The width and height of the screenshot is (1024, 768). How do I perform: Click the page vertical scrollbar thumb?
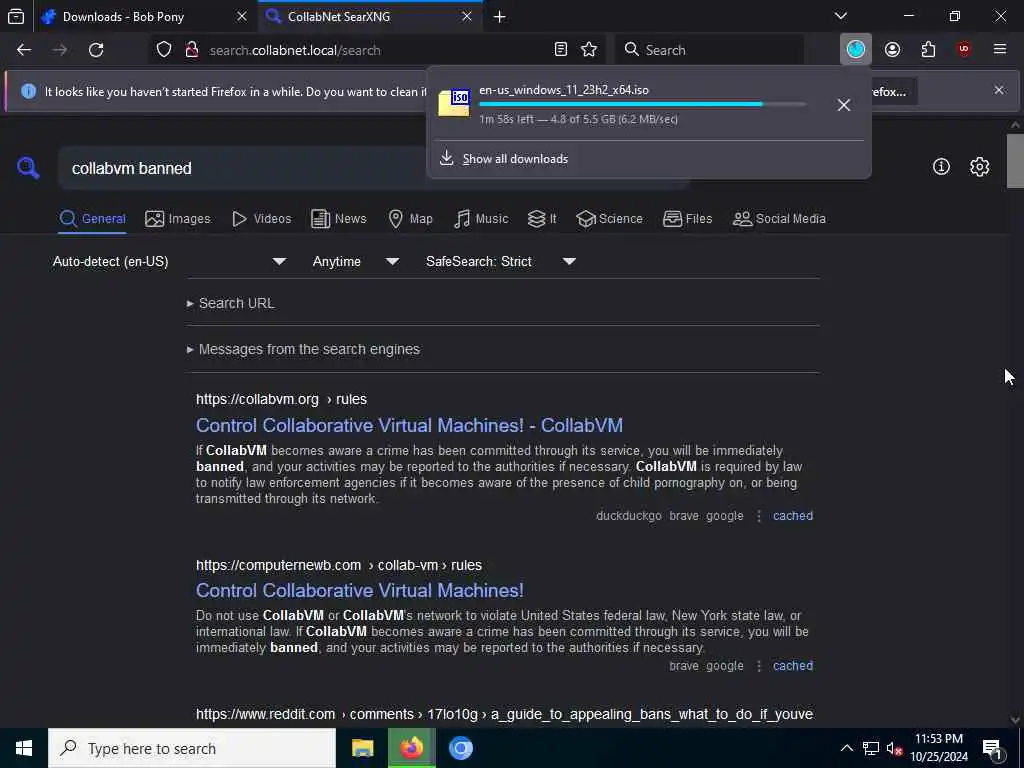[1015, 161]
